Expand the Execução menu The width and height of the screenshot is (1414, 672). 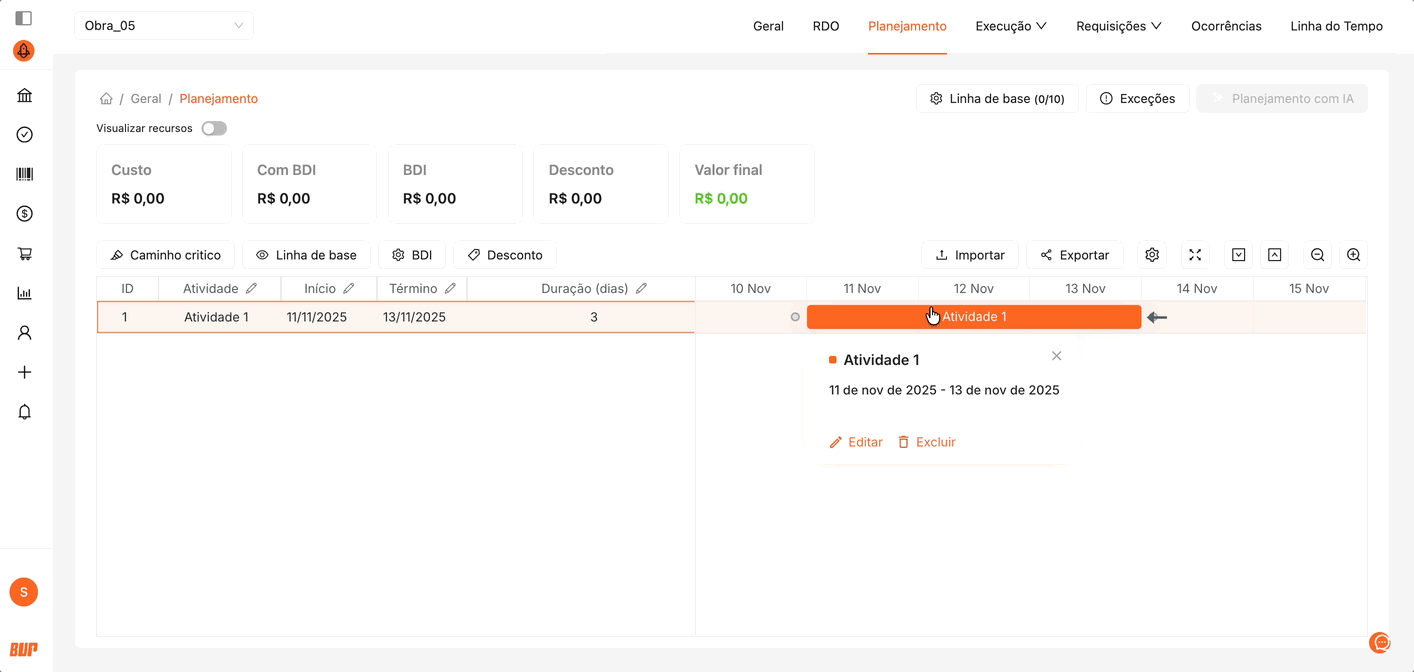point(1010,26)
